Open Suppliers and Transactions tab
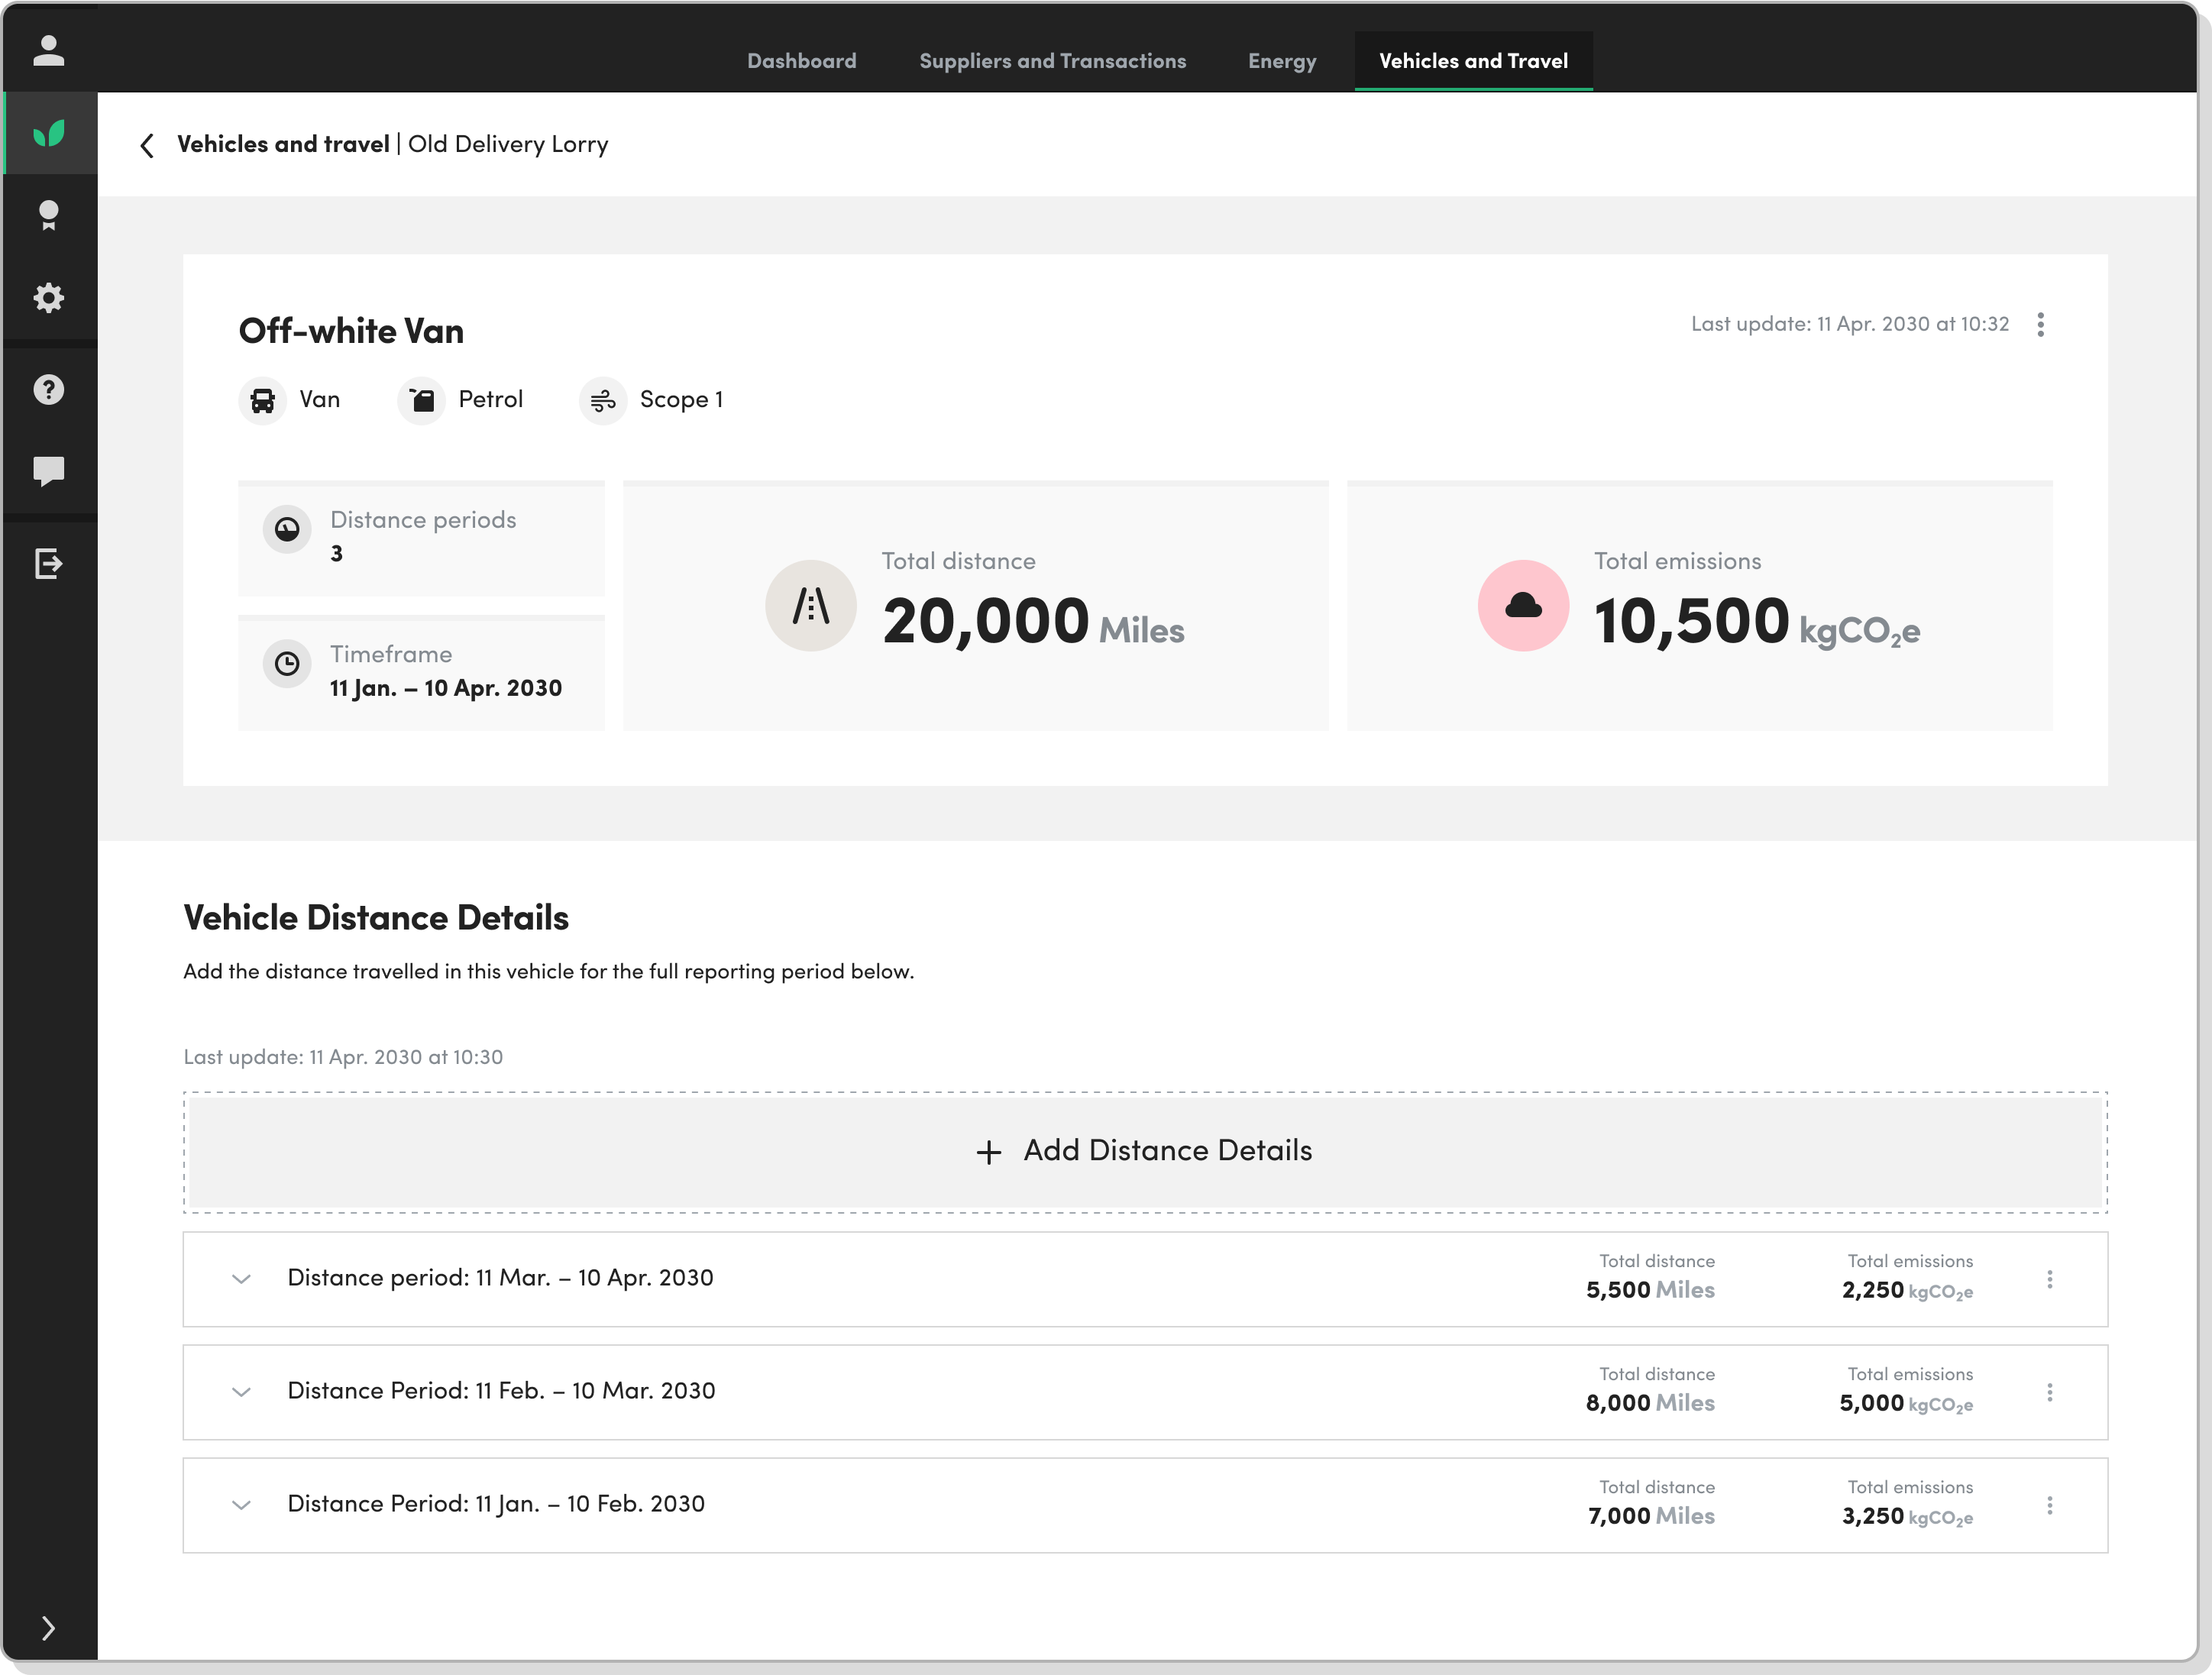This screenshot has height=1675, width=2212. coord(1052,61)
